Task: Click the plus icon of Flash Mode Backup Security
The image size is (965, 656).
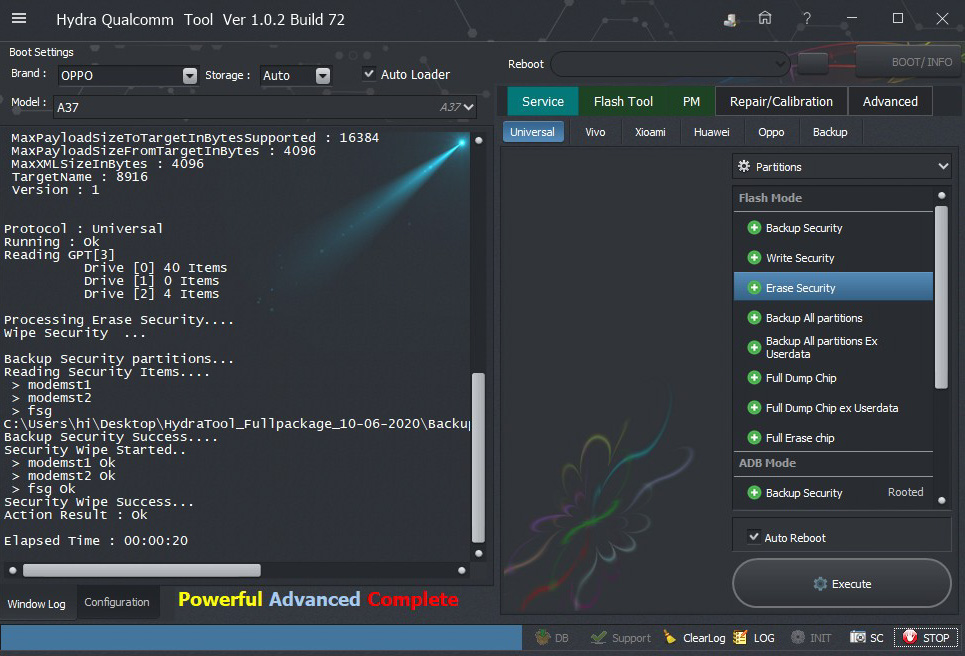Action: coord(754,228)
